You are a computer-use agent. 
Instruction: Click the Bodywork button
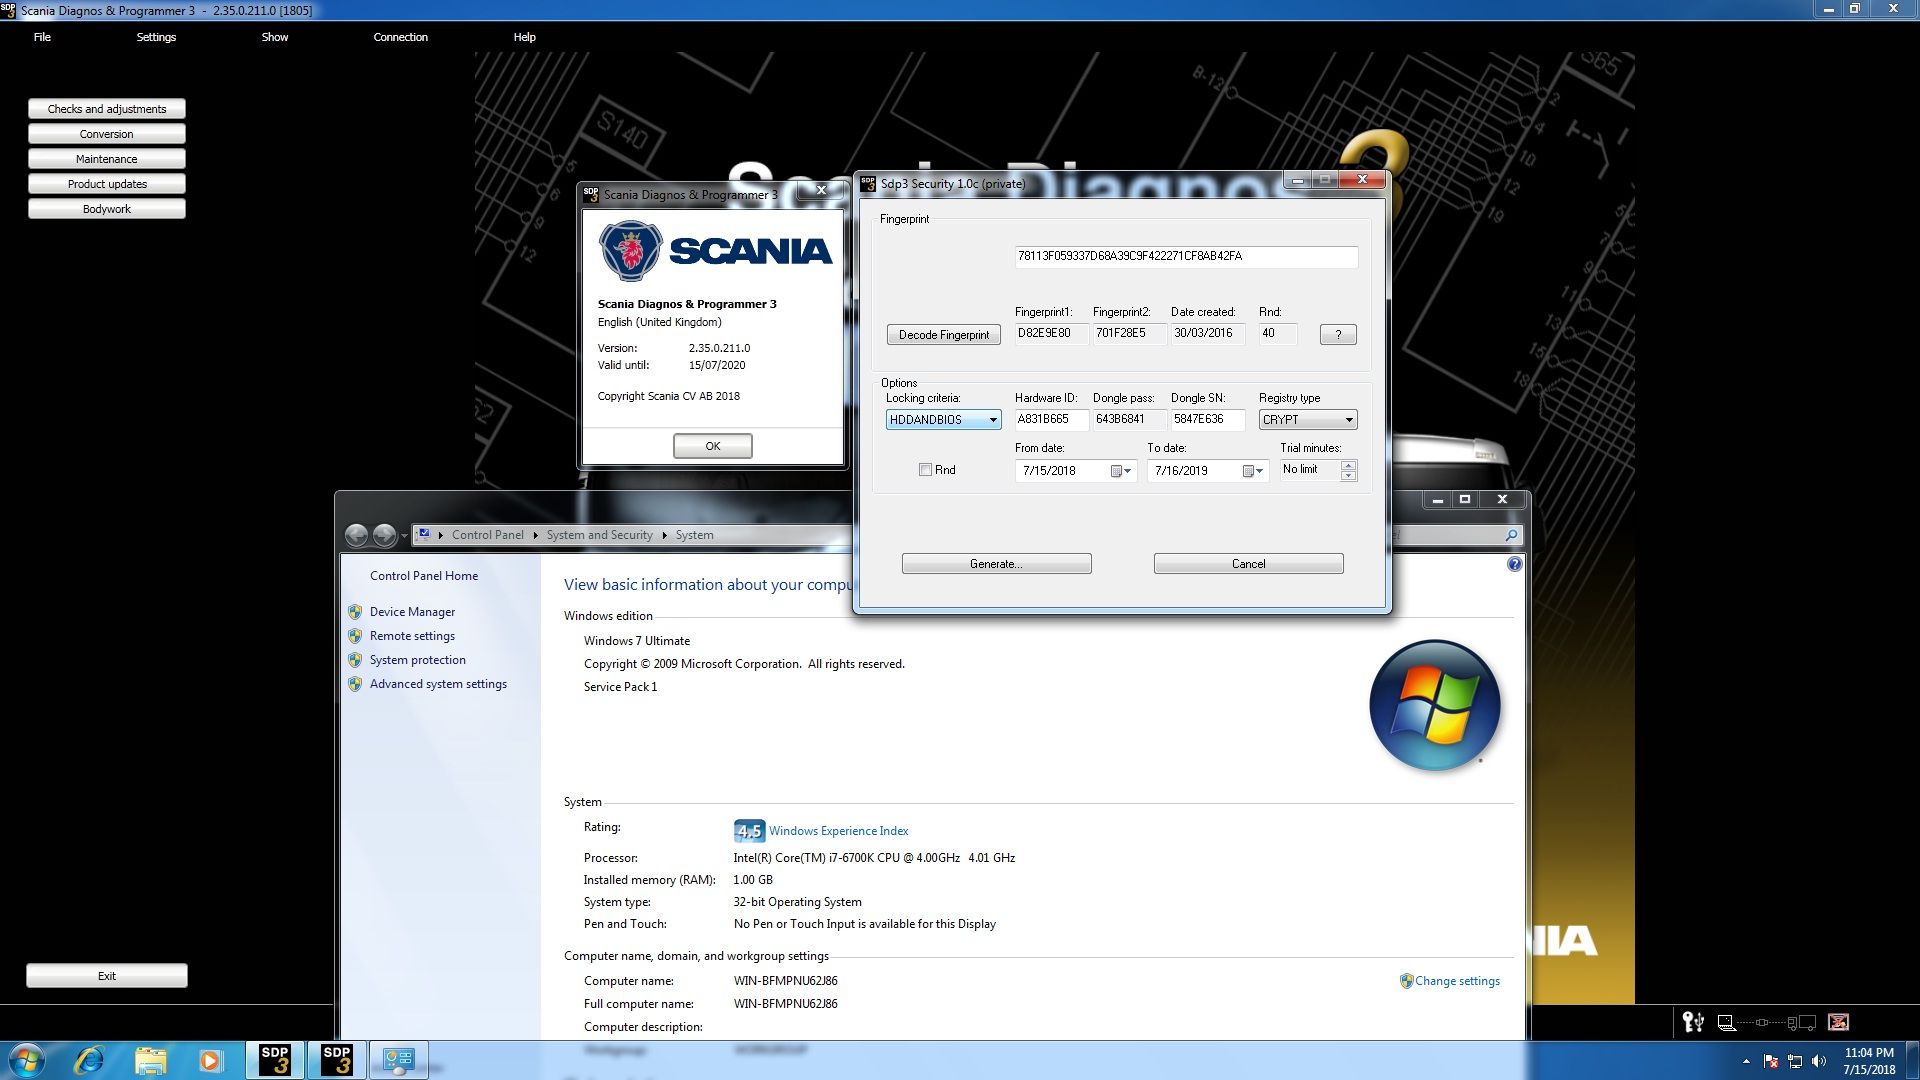pos(107,209)
